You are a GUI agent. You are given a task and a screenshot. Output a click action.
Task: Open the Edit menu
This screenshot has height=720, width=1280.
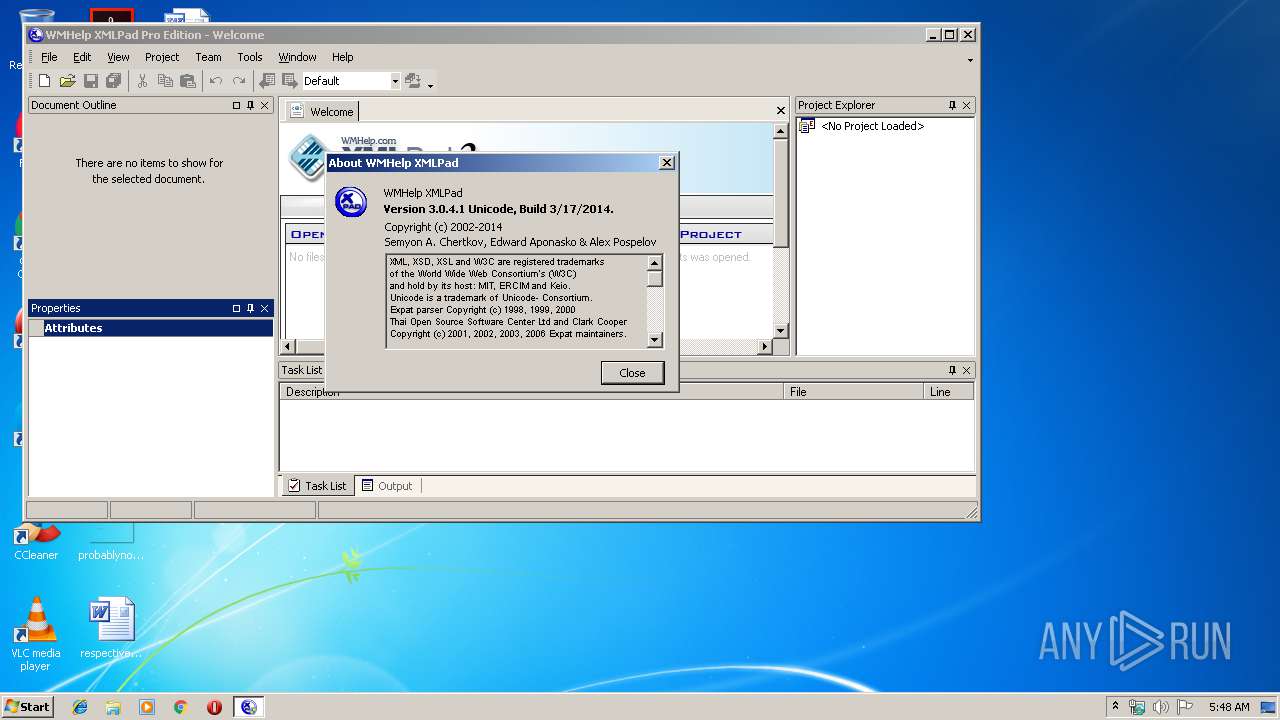click(82, 57)
